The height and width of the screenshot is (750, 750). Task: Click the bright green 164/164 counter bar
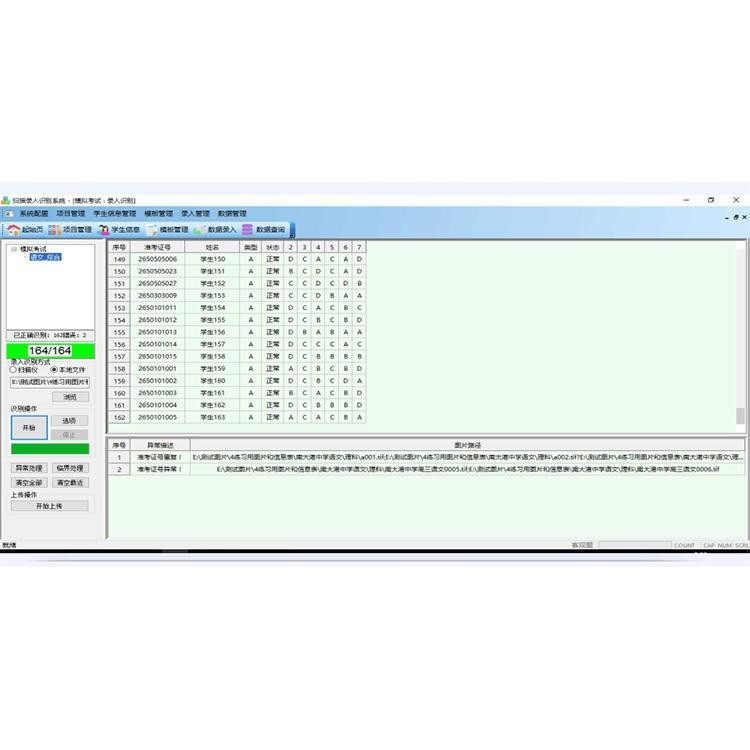pyautogui.click(x=50, y=351)
